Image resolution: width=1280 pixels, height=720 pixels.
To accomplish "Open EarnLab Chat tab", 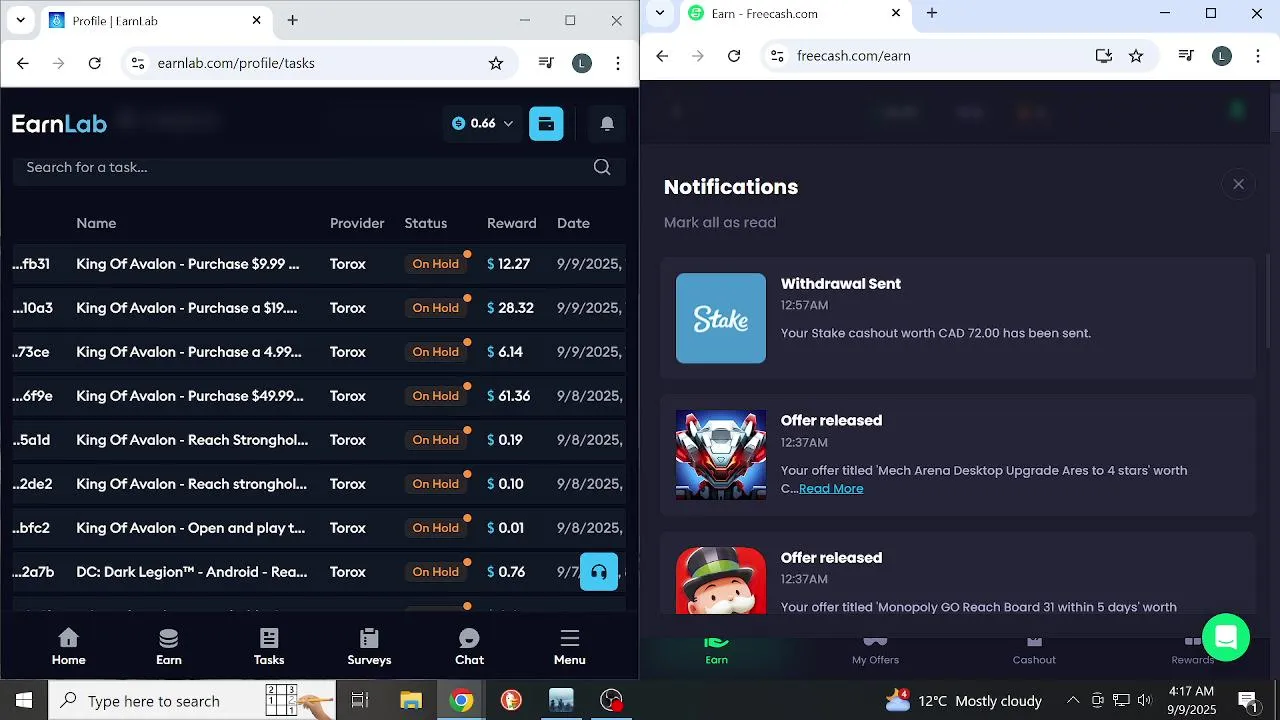I will [469, 647].
